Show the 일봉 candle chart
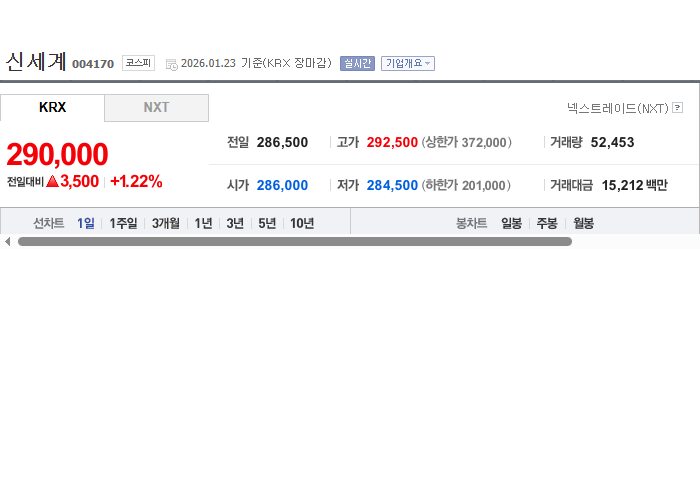Screen dimensions: 700x490 pos(511,223)
